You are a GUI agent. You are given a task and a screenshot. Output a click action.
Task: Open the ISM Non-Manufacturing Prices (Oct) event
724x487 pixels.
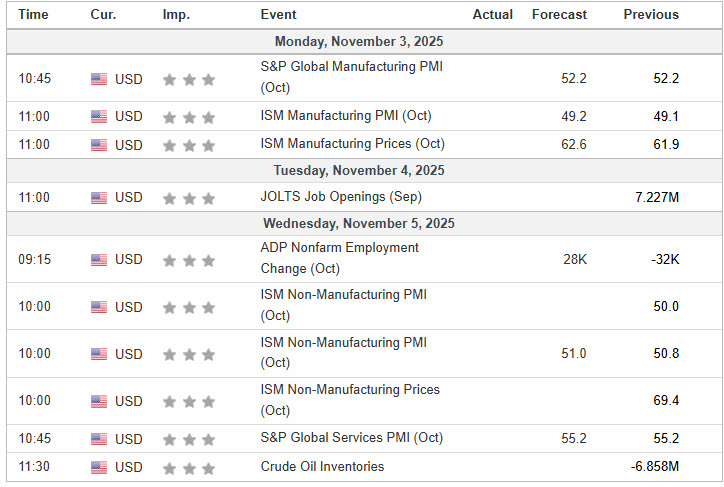click(349, 399)
